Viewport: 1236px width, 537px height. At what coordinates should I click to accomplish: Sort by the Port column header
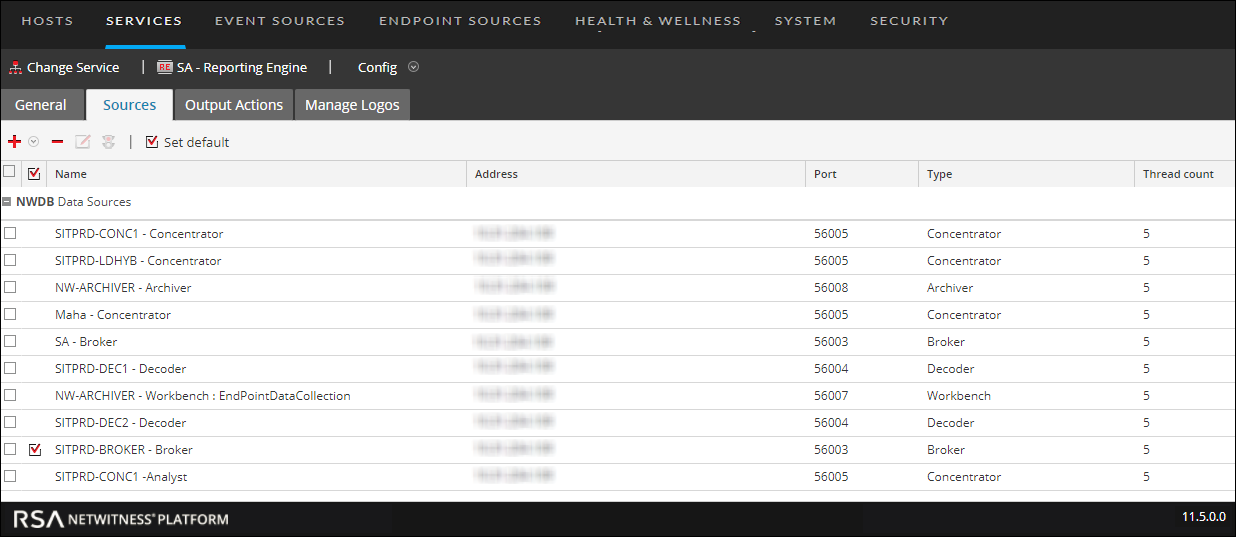click(825, 174)
